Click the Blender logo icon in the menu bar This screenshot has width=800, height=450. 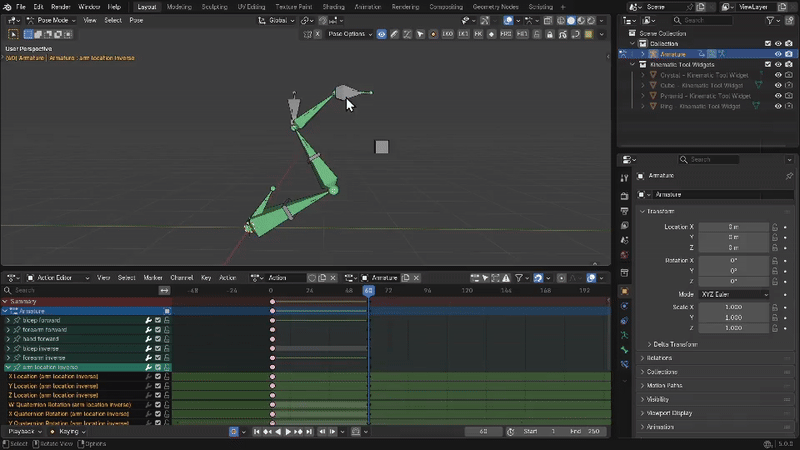[x=7, y=6]
